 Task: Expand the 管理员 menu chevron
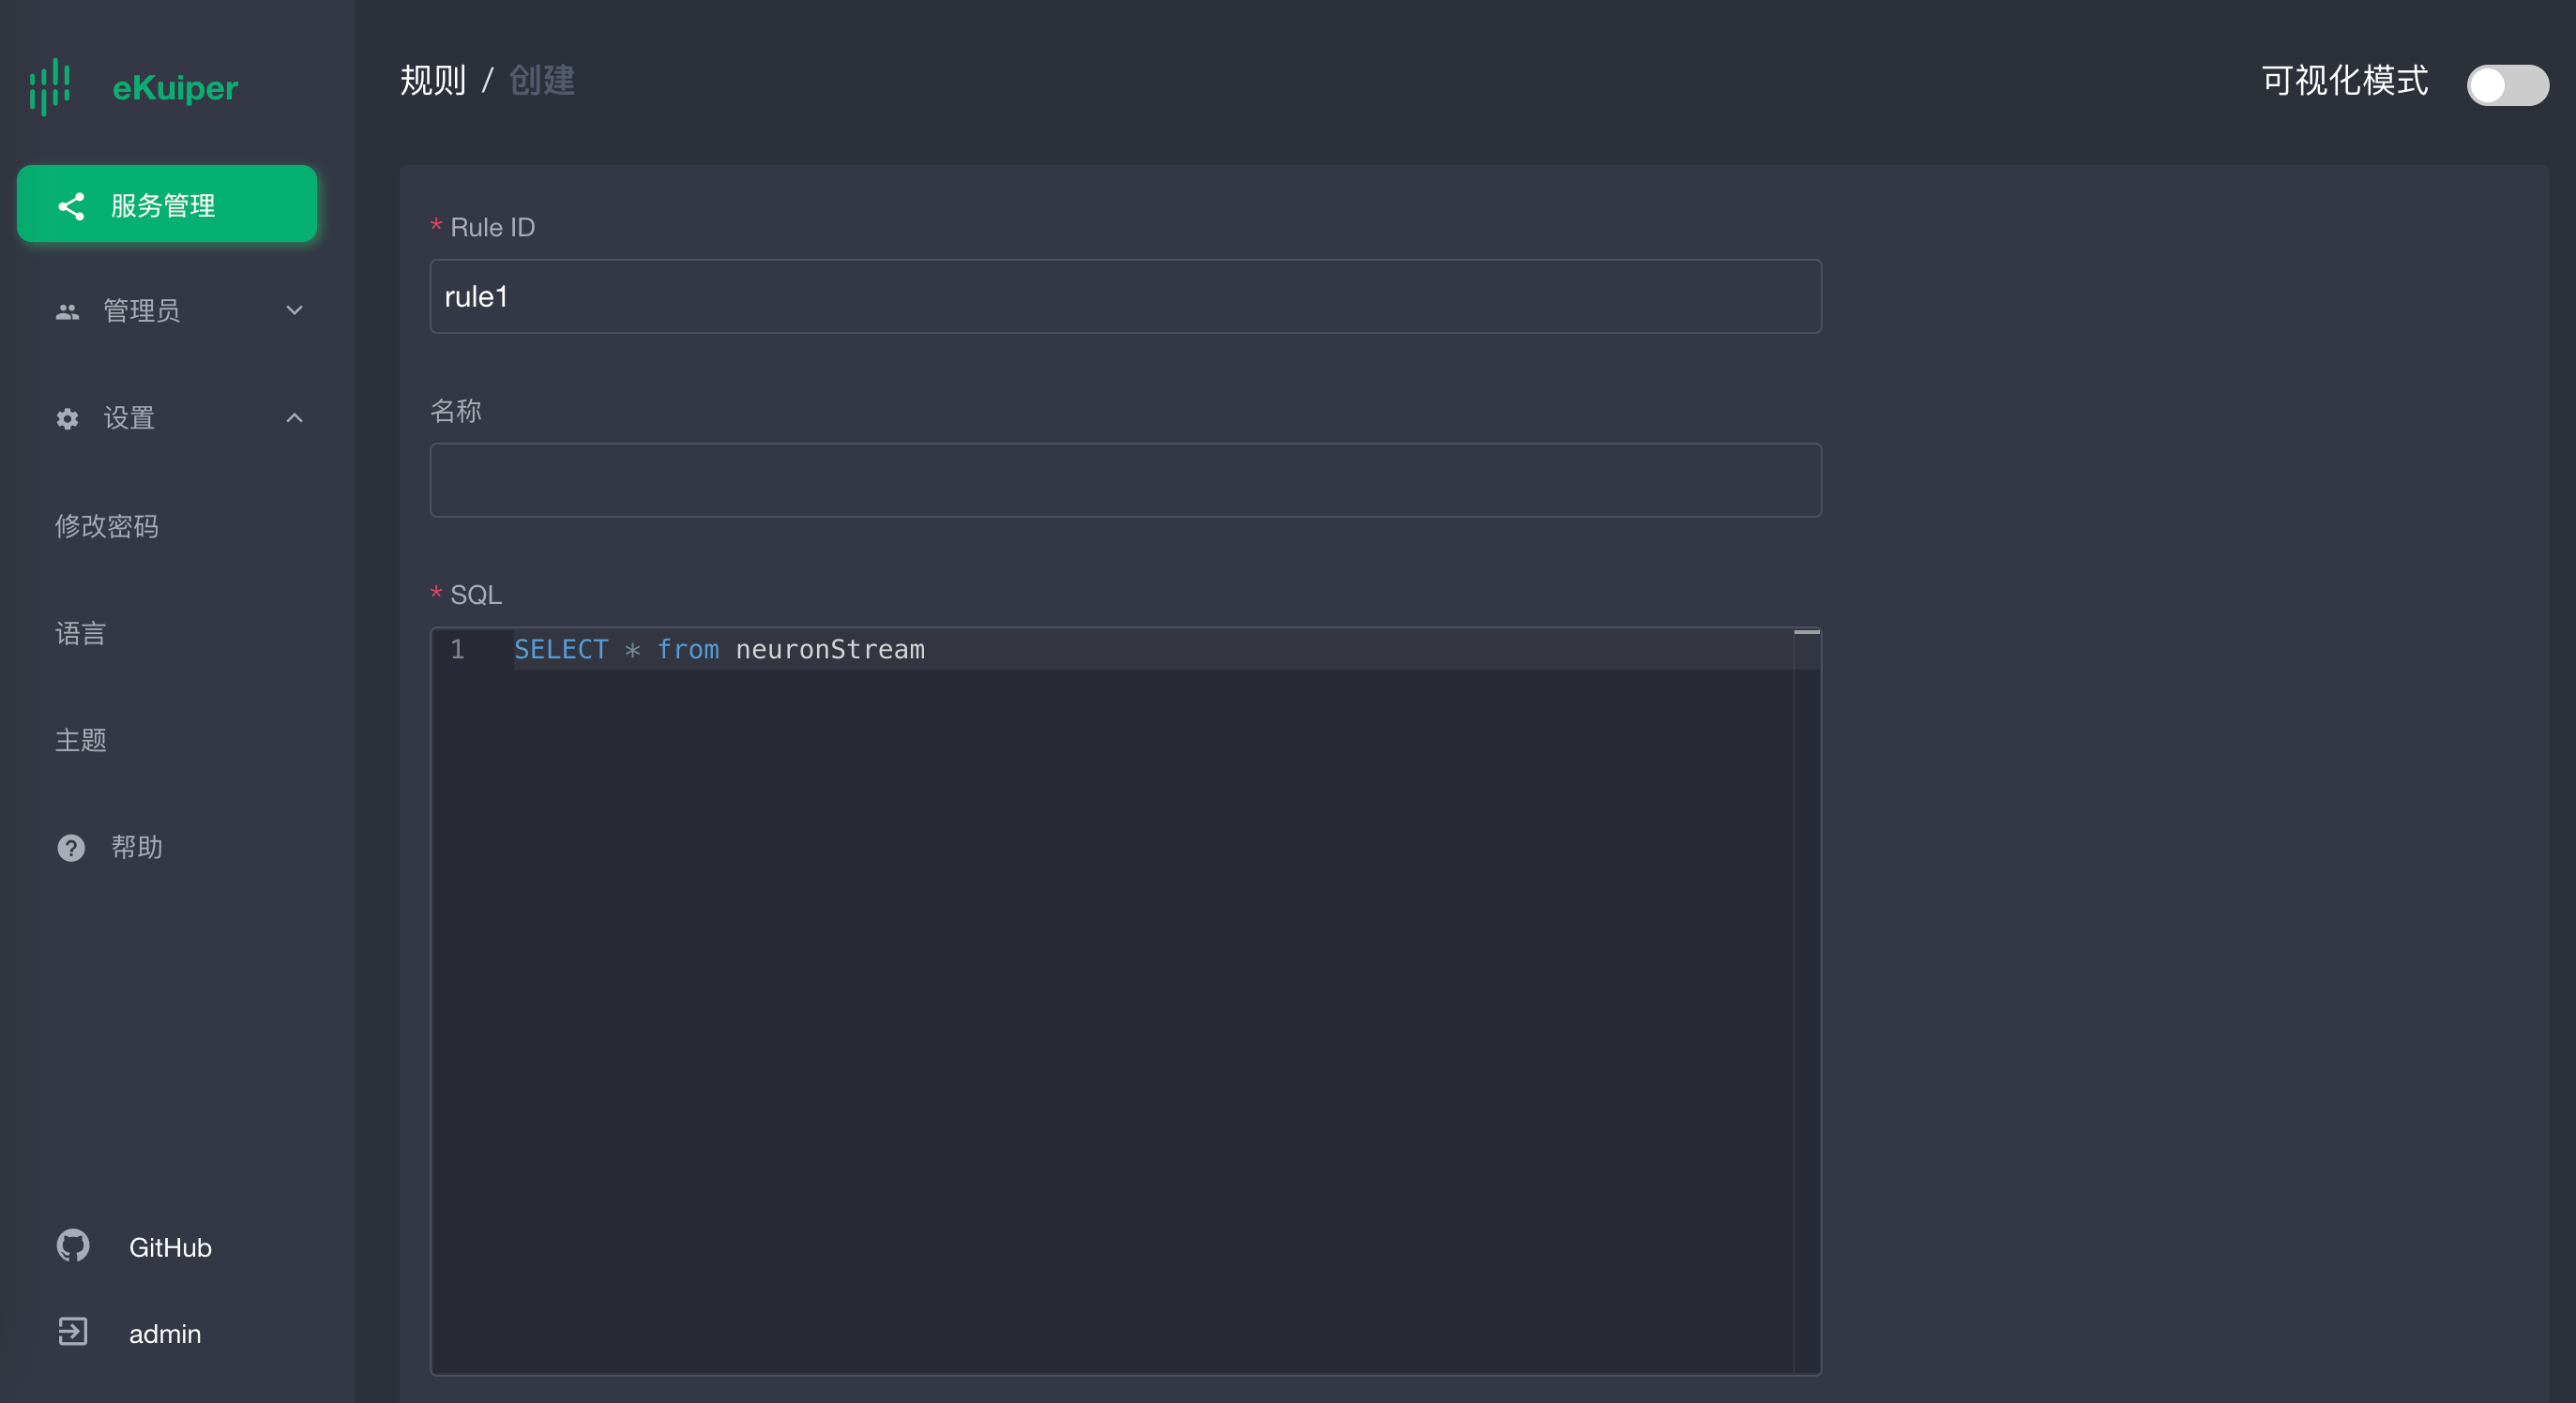coord(294,311)
